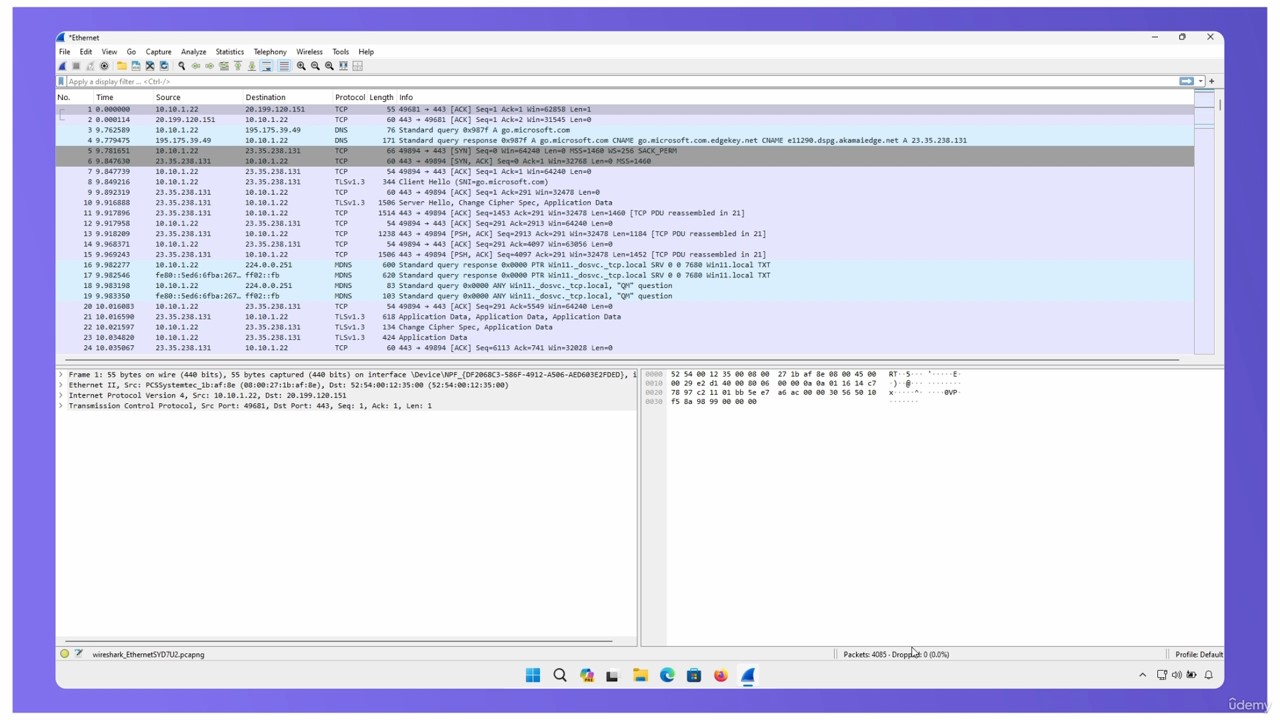The width and height of the screenshot is (1280, 720).
Task: Toggle auto-scroll during live capture
Action: click(x=266, y=66)
